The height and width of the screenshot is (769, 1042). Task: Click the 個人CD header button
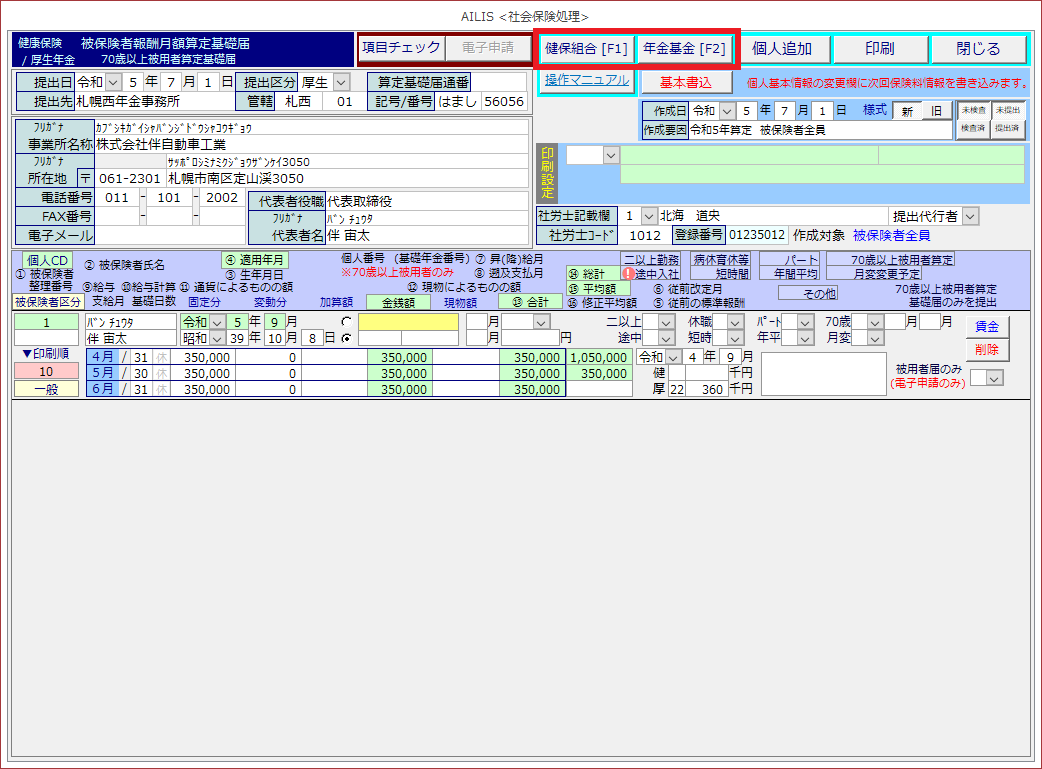click(49, 259)
